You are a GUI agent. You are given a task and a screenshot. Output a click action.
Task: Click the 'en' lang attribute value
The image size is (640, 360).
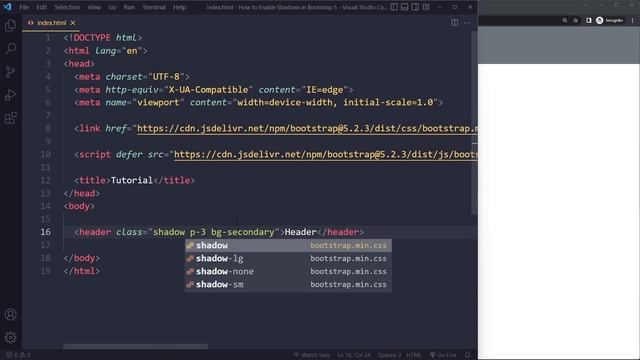[x=132, y=51]
